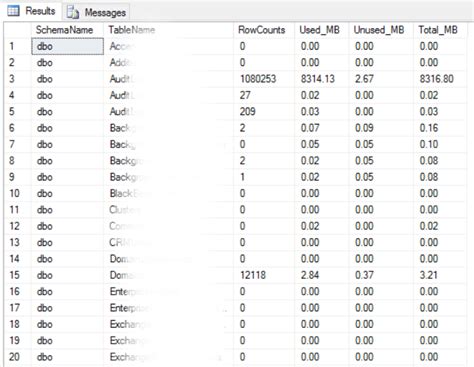Screen dimensions: 474x367
Task: Click the Results grid icon
Action: point(14,11)
